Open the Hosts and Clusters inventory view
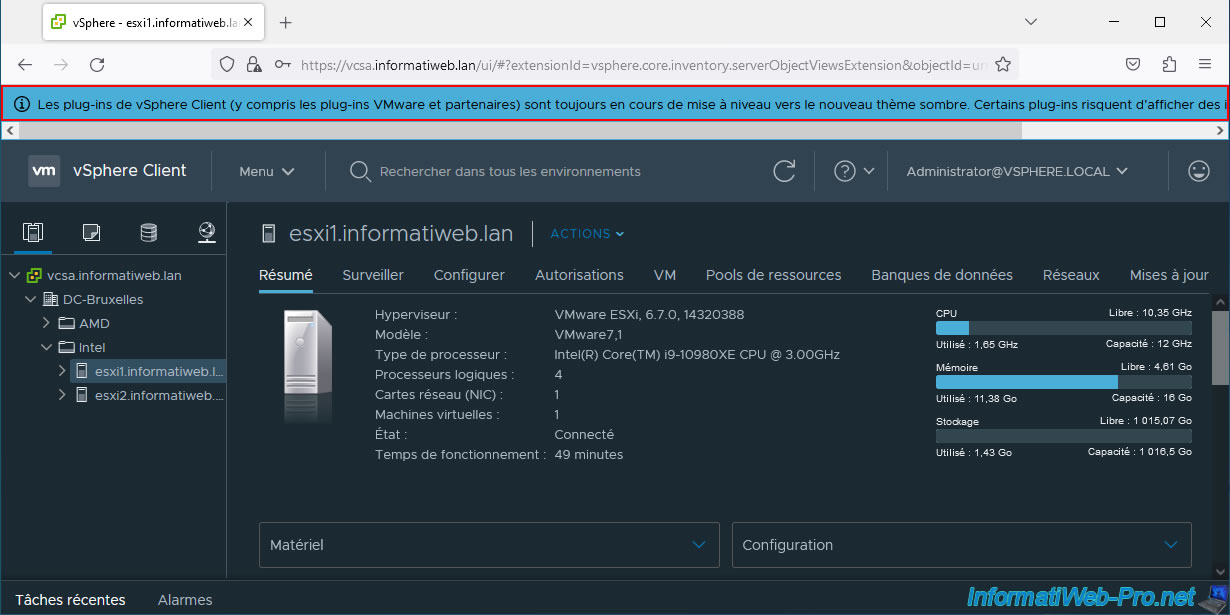 pyautogui.click(x=33, y=233)
